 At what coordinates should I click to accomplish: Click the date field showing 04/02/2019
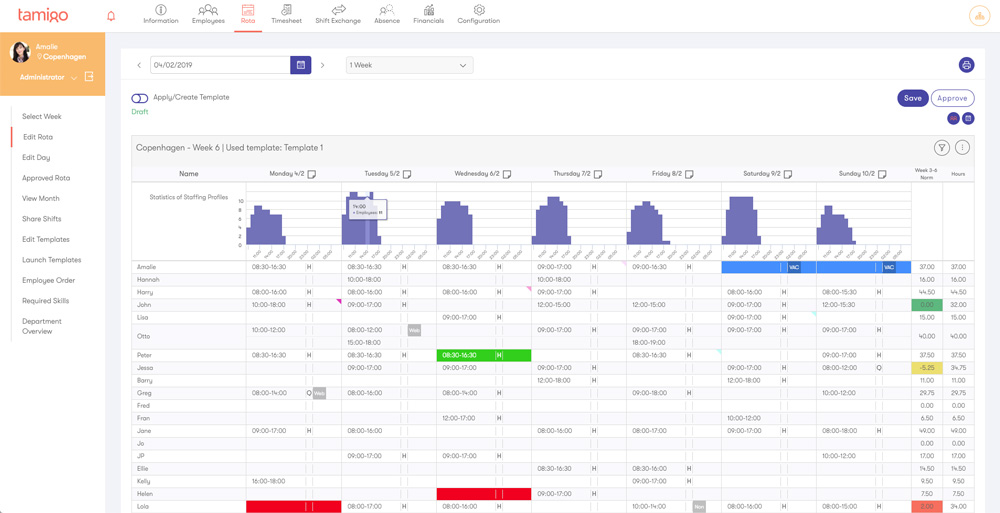click(x=220, y=65)
